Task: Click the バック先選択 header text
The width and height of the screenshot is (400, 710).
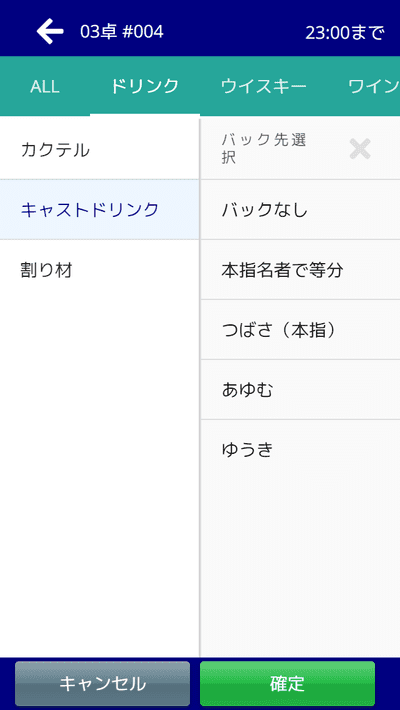Action: [264, 149]
